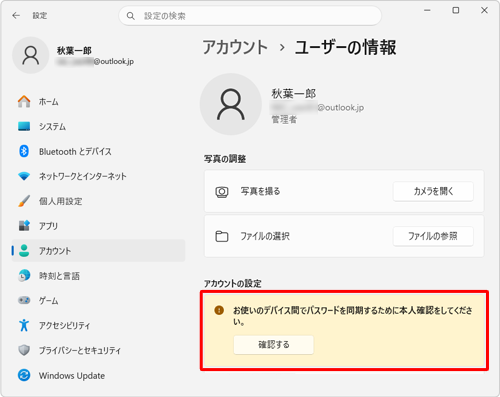Select システム label in the sidebar
The width and height of the screenshot is (500, 397).
point(52,127)
